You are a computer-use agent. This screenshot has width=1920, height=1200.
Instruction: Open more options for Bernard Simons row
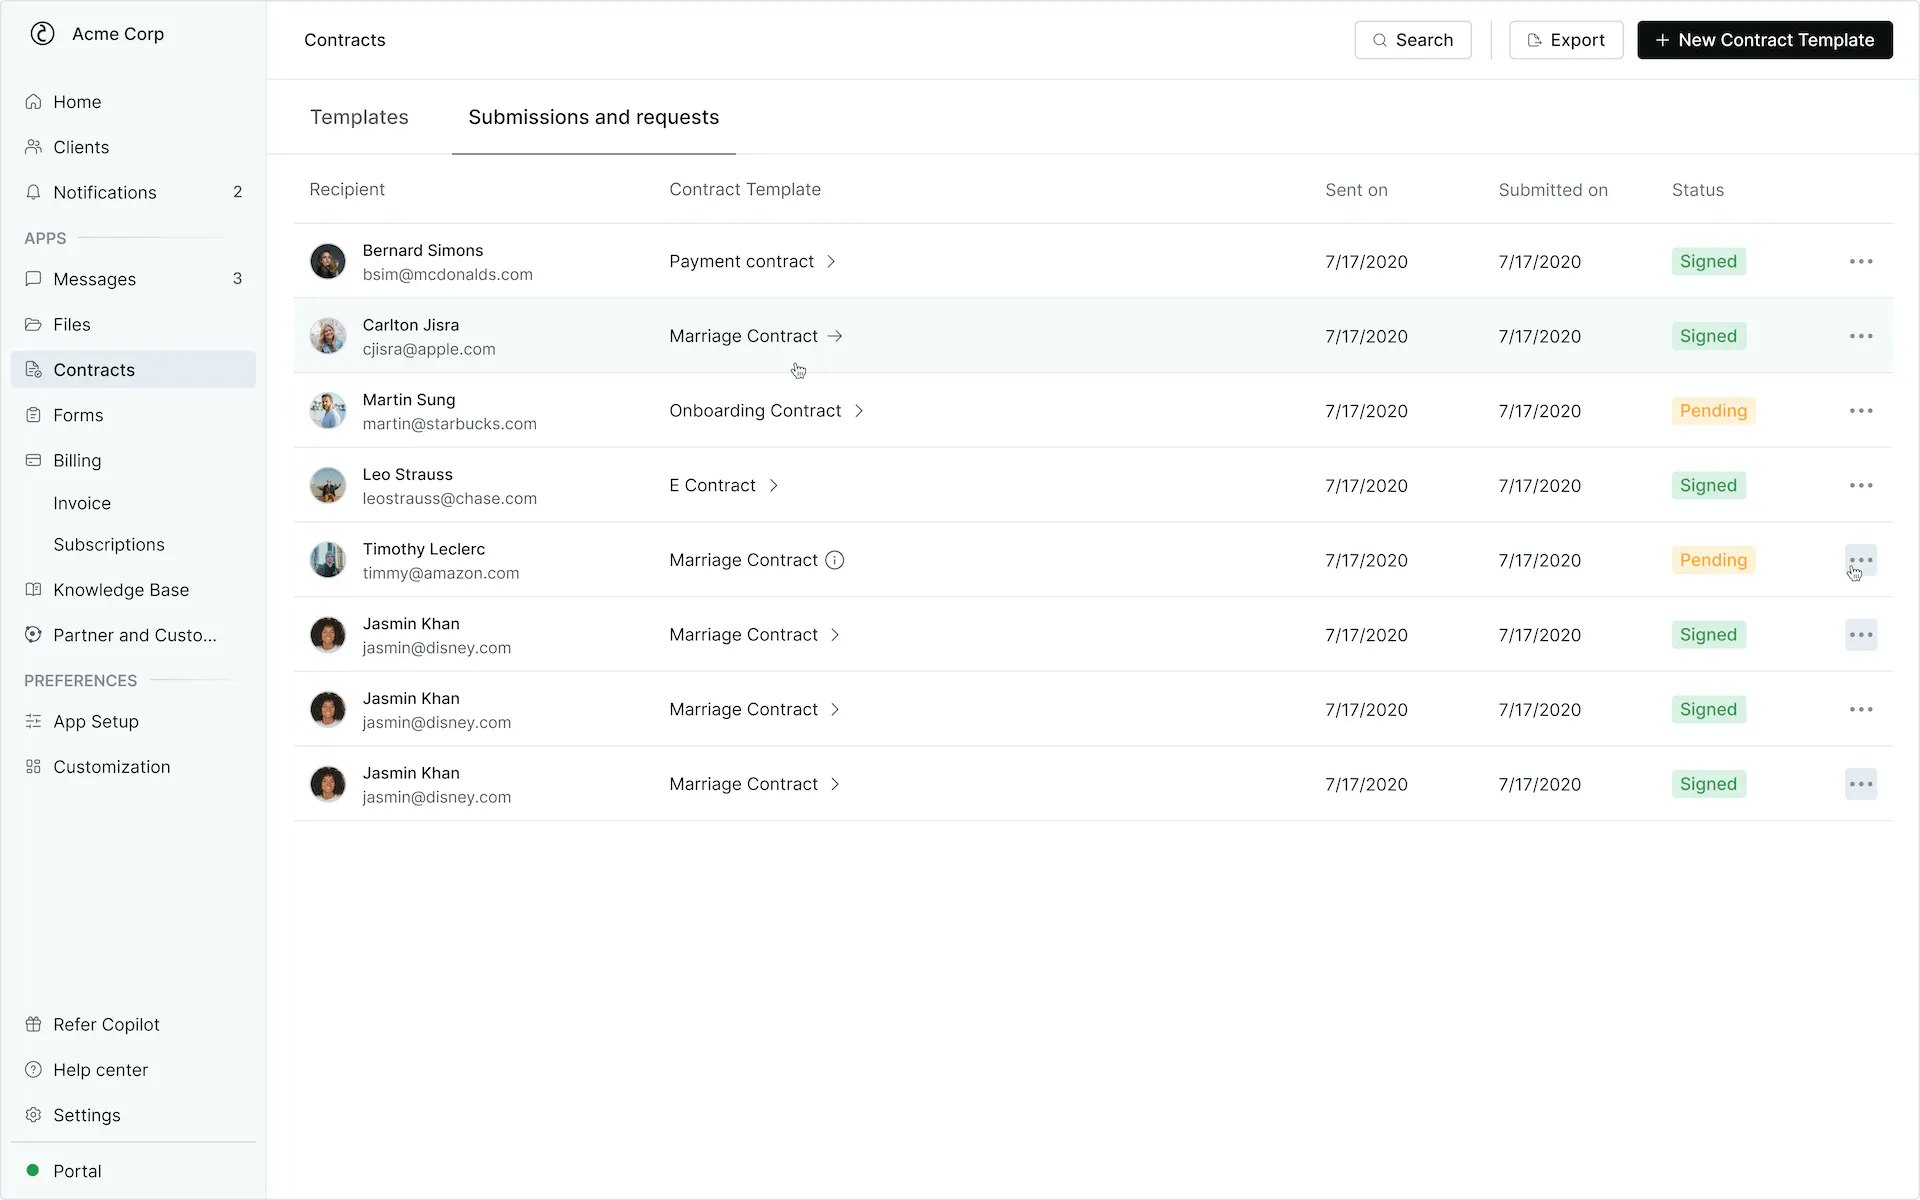pyautogui.click(x=1860, y=261)
